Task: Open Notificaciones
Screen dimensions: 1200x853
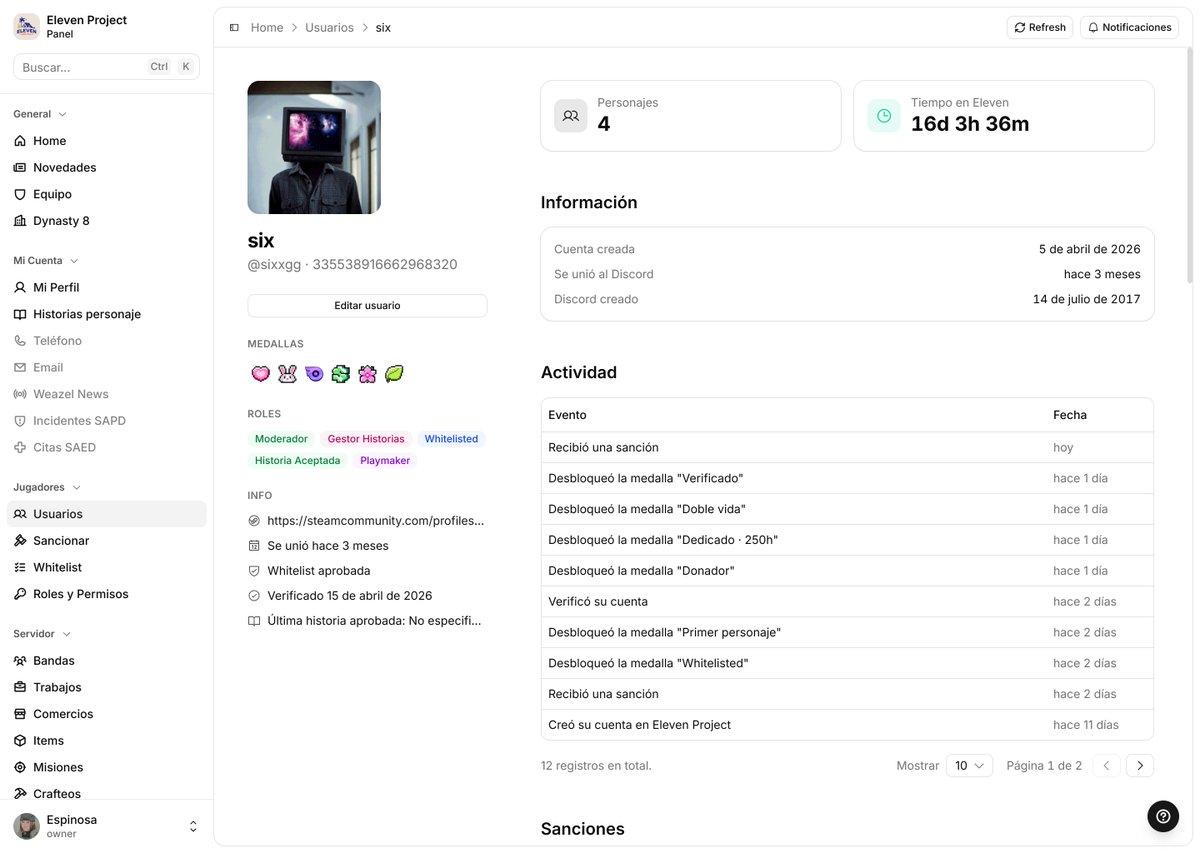Action: tap(1130, 28)
